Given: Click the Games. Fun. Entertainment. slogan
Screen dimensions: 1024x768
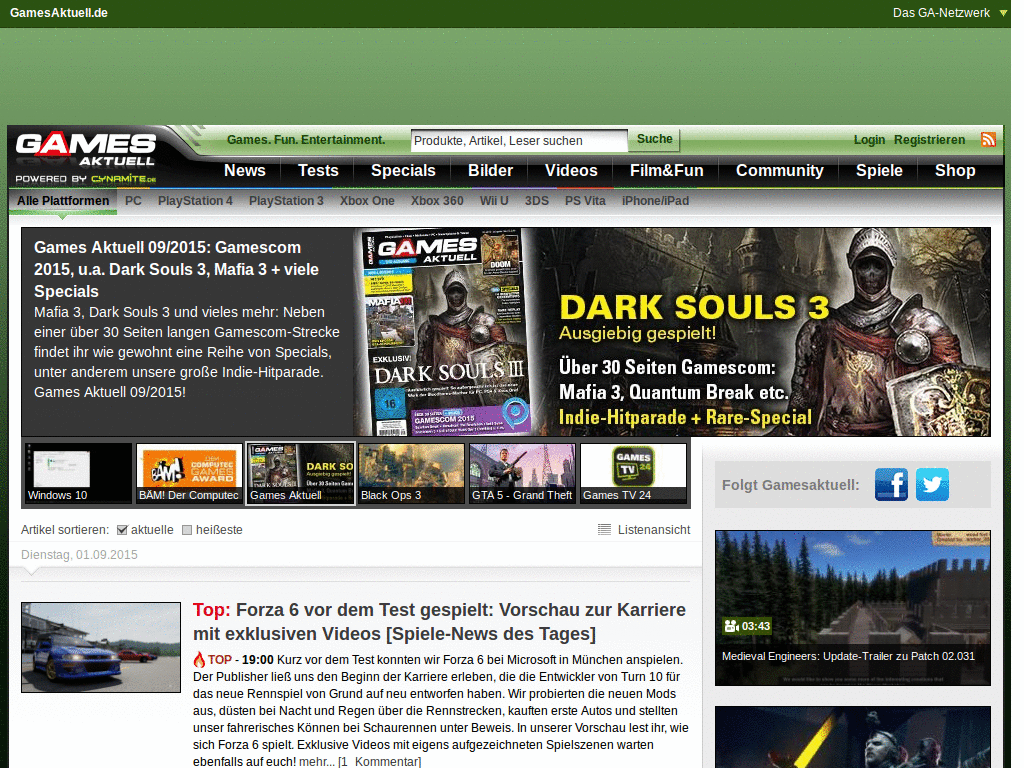Looking at the screenshot, I should [306, 140].
